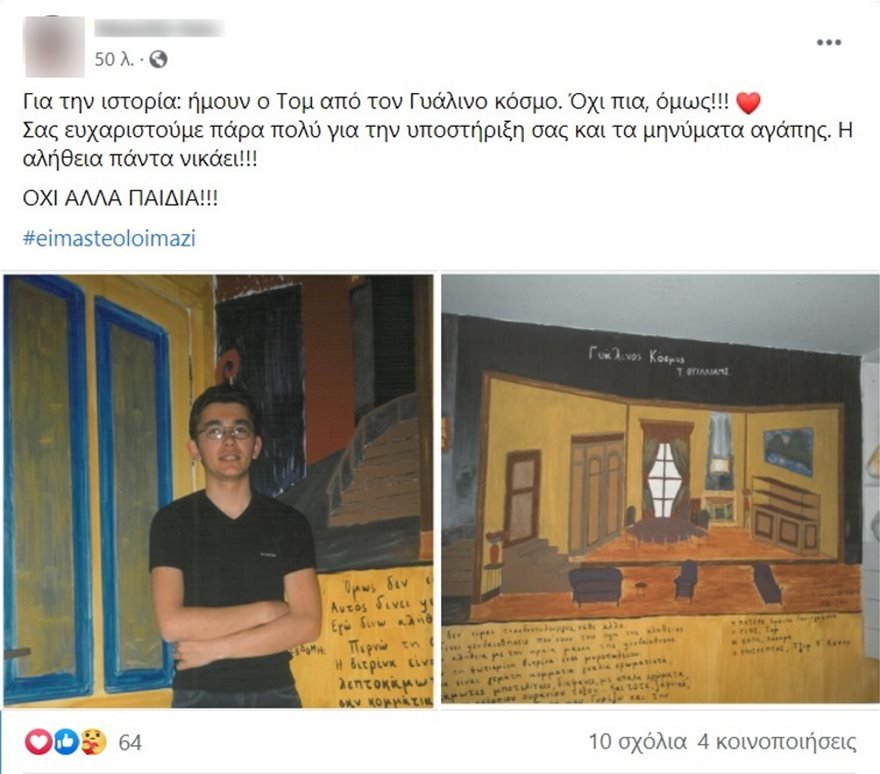Click the care hug reaction icon
The image size is (880, 774).
coord(93,742)
